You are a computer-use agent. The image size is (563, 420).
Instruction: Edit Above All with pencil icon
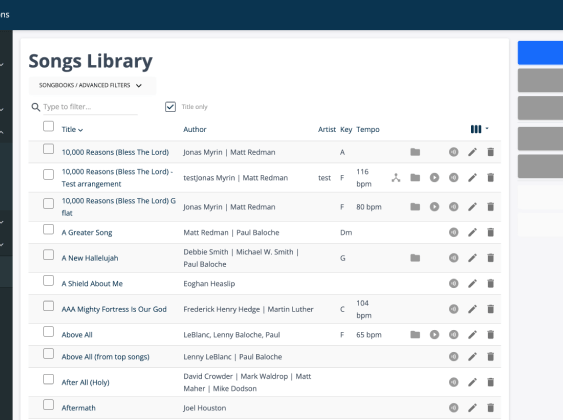coord(473,335)
